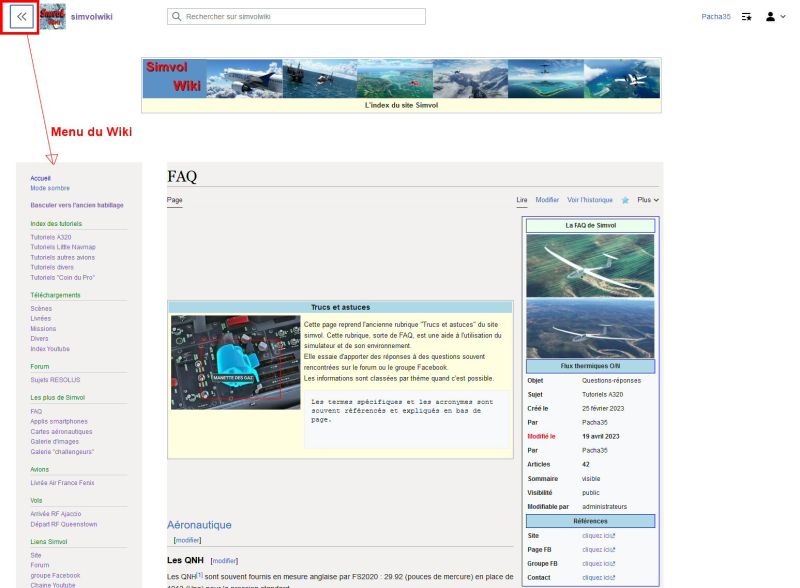Image resolution: width=800 pixels, height=588 pixels.
Task: Open Page FB cliquez ici link
Action: pos(598,550)
